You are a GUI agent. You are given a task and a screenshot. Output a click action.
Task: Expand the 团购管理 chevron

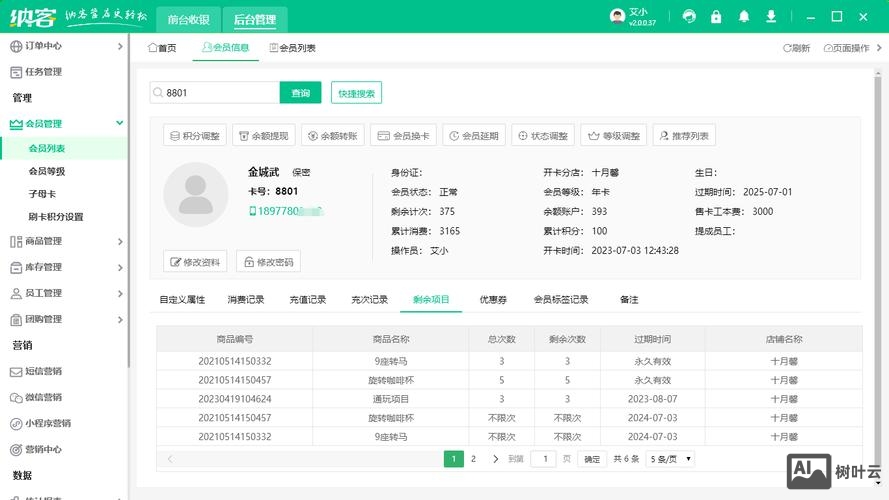coord(120,320)
